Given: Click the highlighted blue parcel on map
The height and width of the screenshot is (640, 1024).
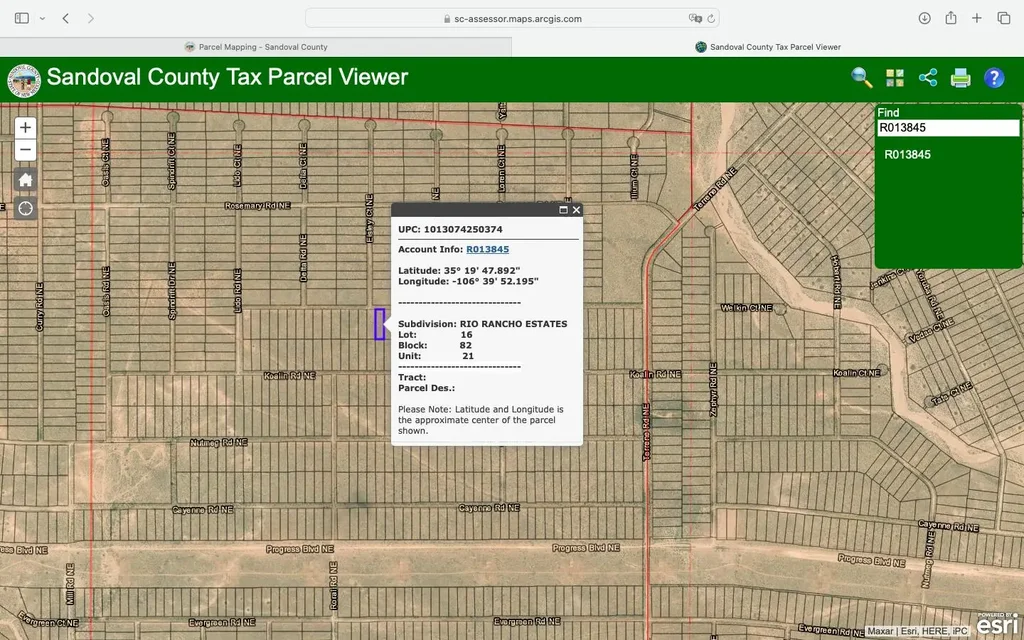Looking at the screenshot, I should click(380, 324).
